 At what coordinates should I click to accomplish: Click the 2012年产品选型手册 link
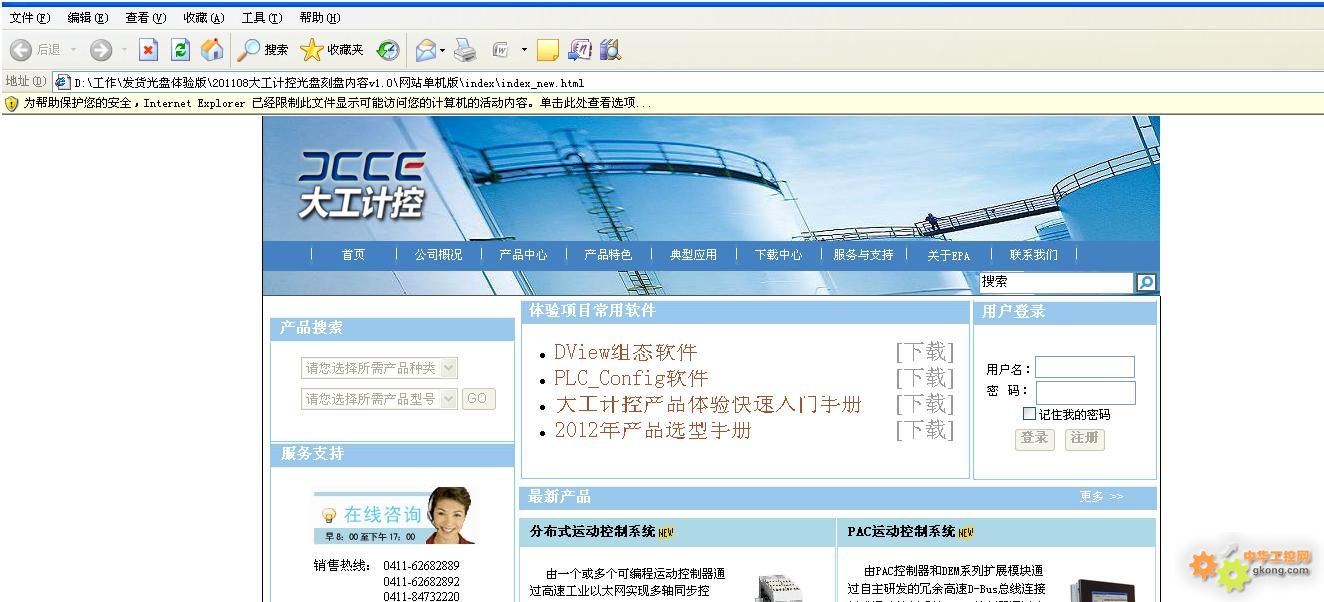(653, 430)
